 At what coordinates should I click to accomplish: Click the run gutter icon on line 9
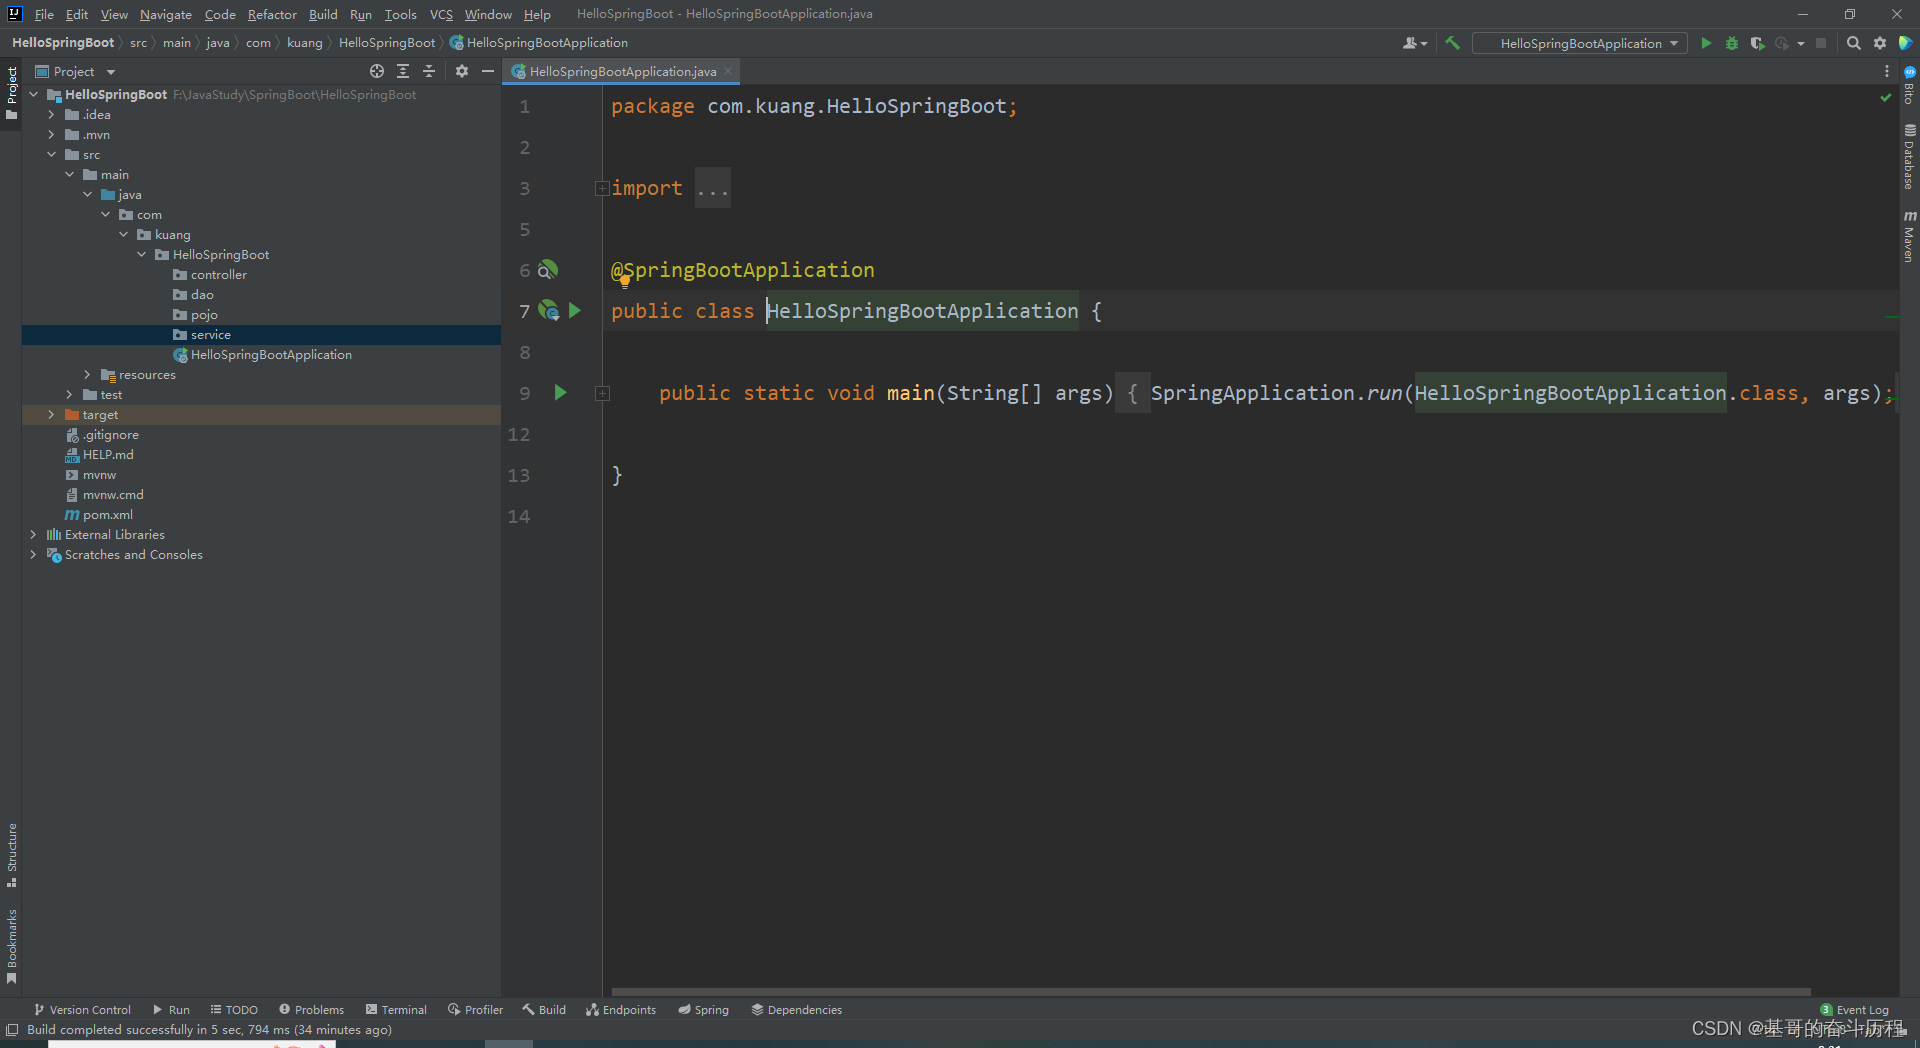pyautogui.click(x=560, y=393)
